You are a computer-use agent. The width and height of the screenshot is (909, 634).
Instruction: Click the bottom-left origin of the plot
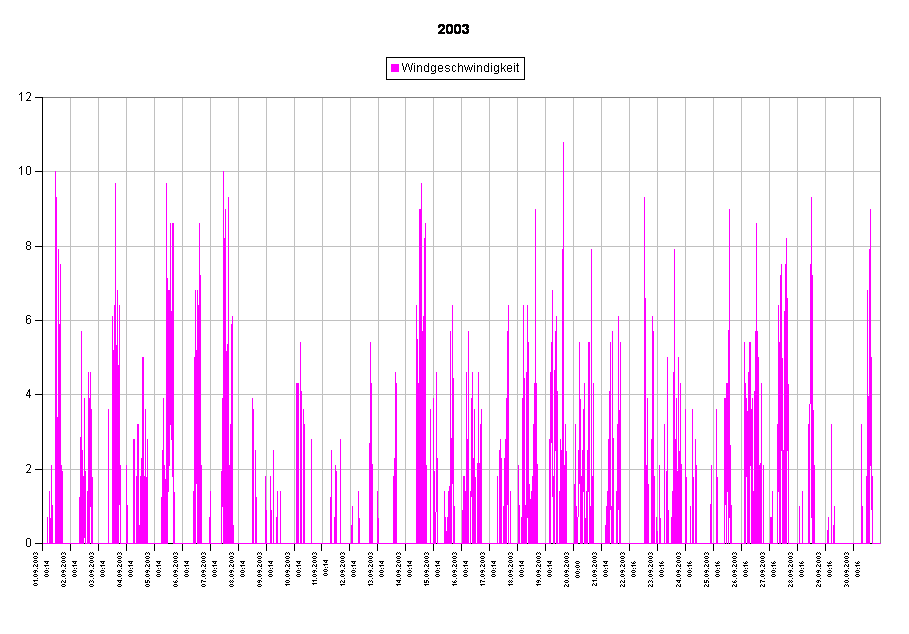coord(43,543)
